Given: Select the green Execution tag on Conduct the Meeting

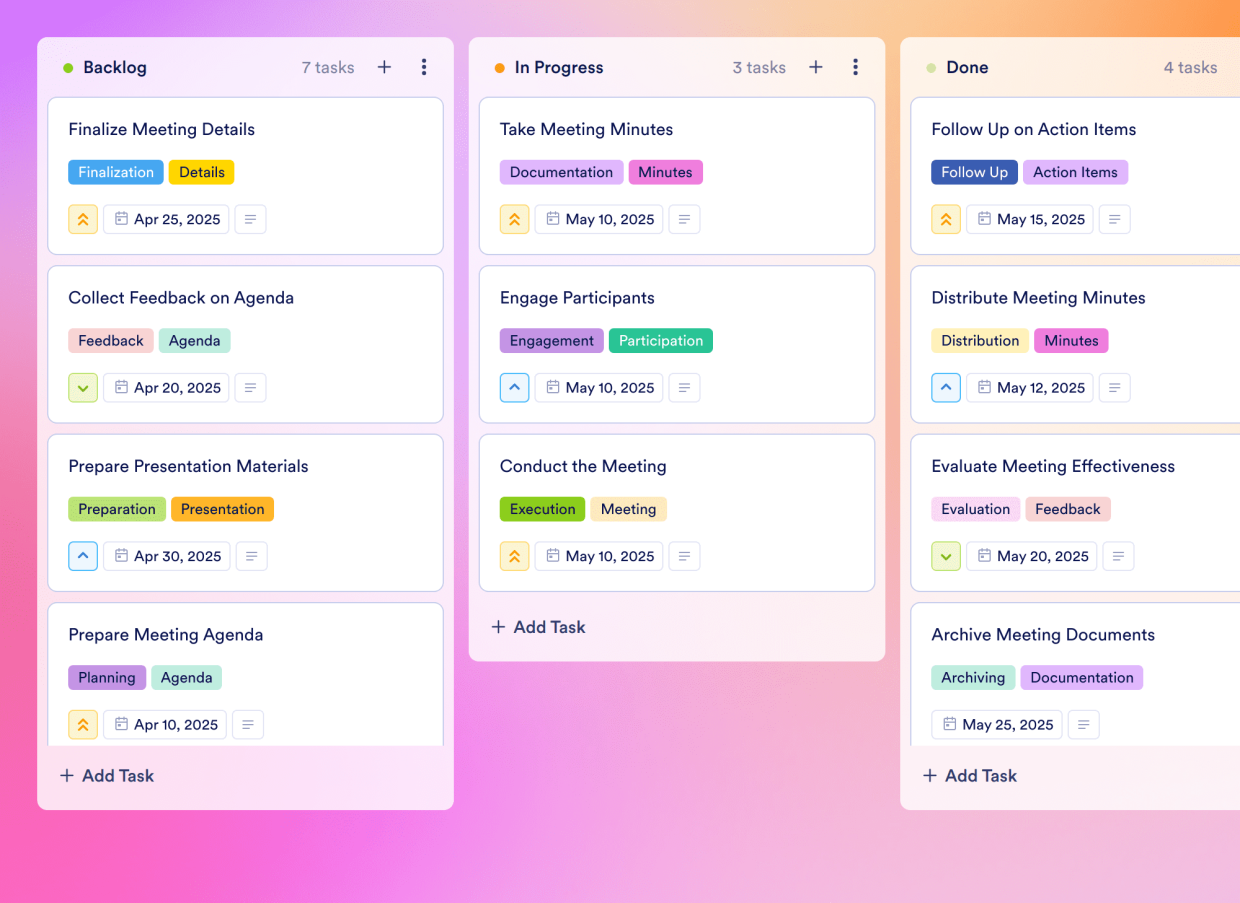Looking at the screenshot, I should click(x=542, y=509).
